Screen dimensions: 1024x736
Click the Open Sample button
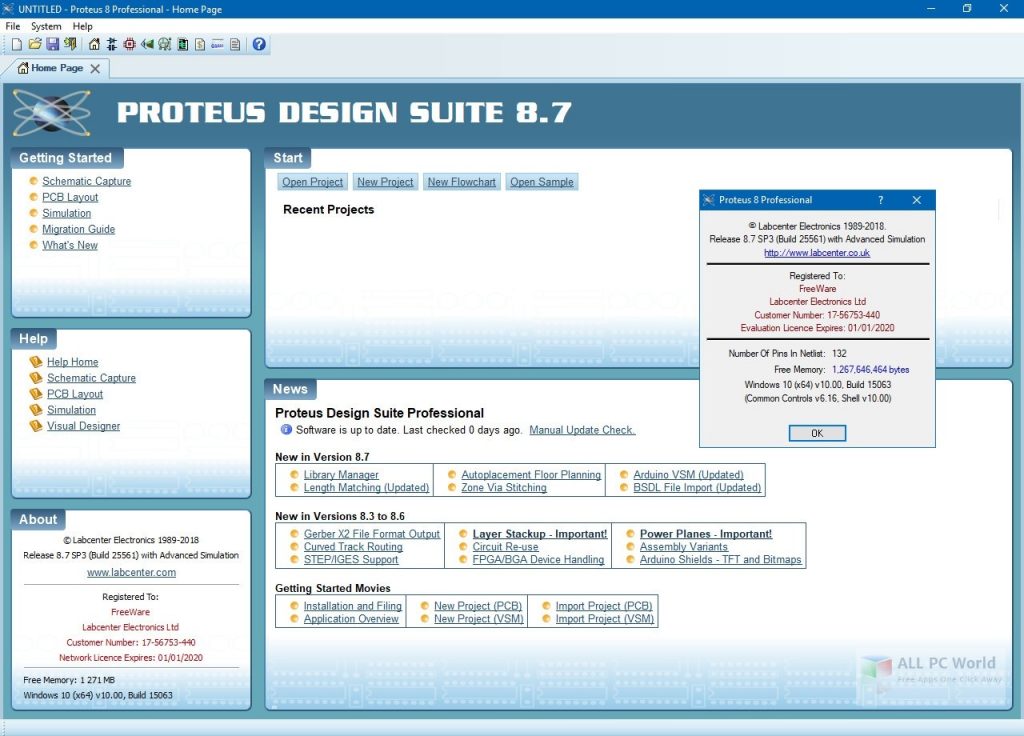541,182
